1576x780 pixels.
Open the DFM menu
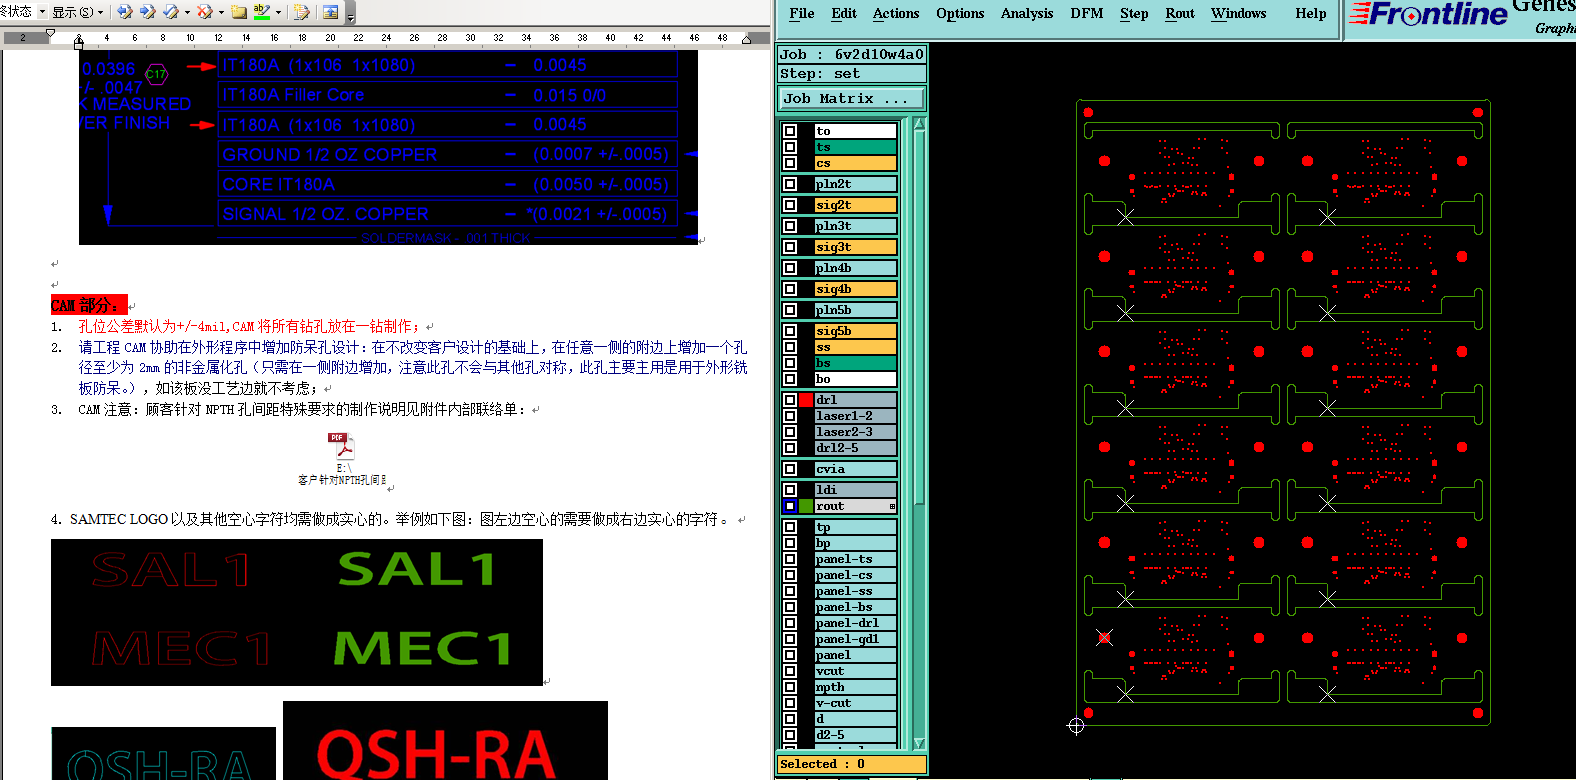tap(1087, 14)
